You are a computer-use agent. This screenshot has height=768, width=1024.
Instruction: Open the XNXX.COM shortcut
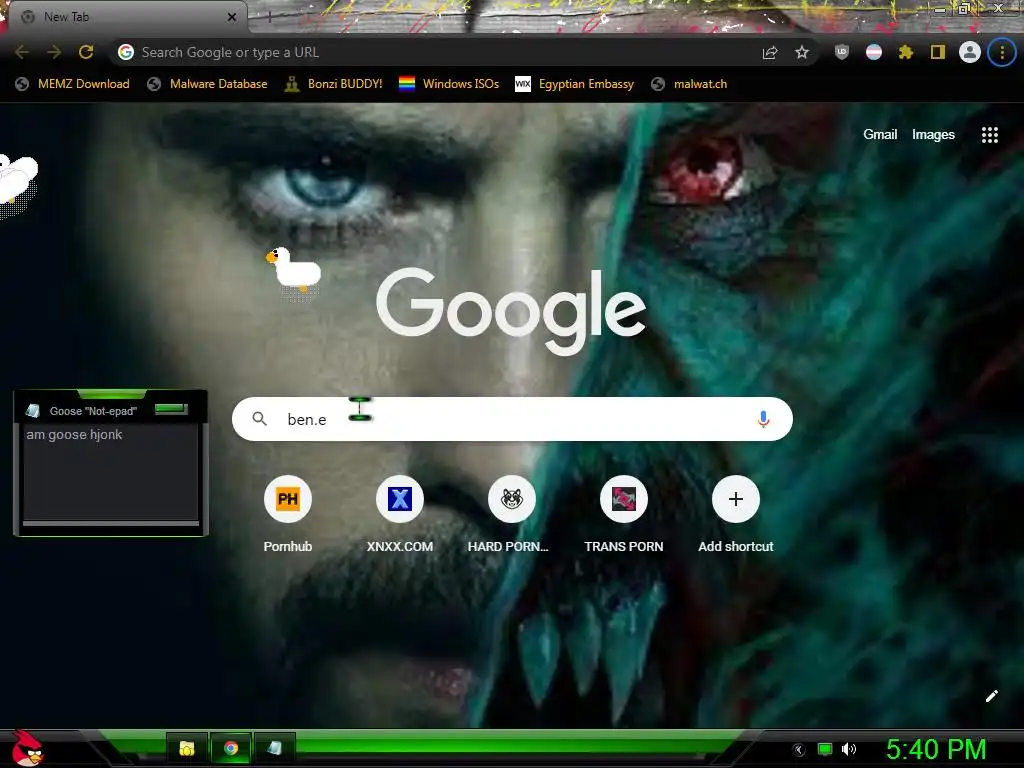pyautogui.click(x=400, y=515)
